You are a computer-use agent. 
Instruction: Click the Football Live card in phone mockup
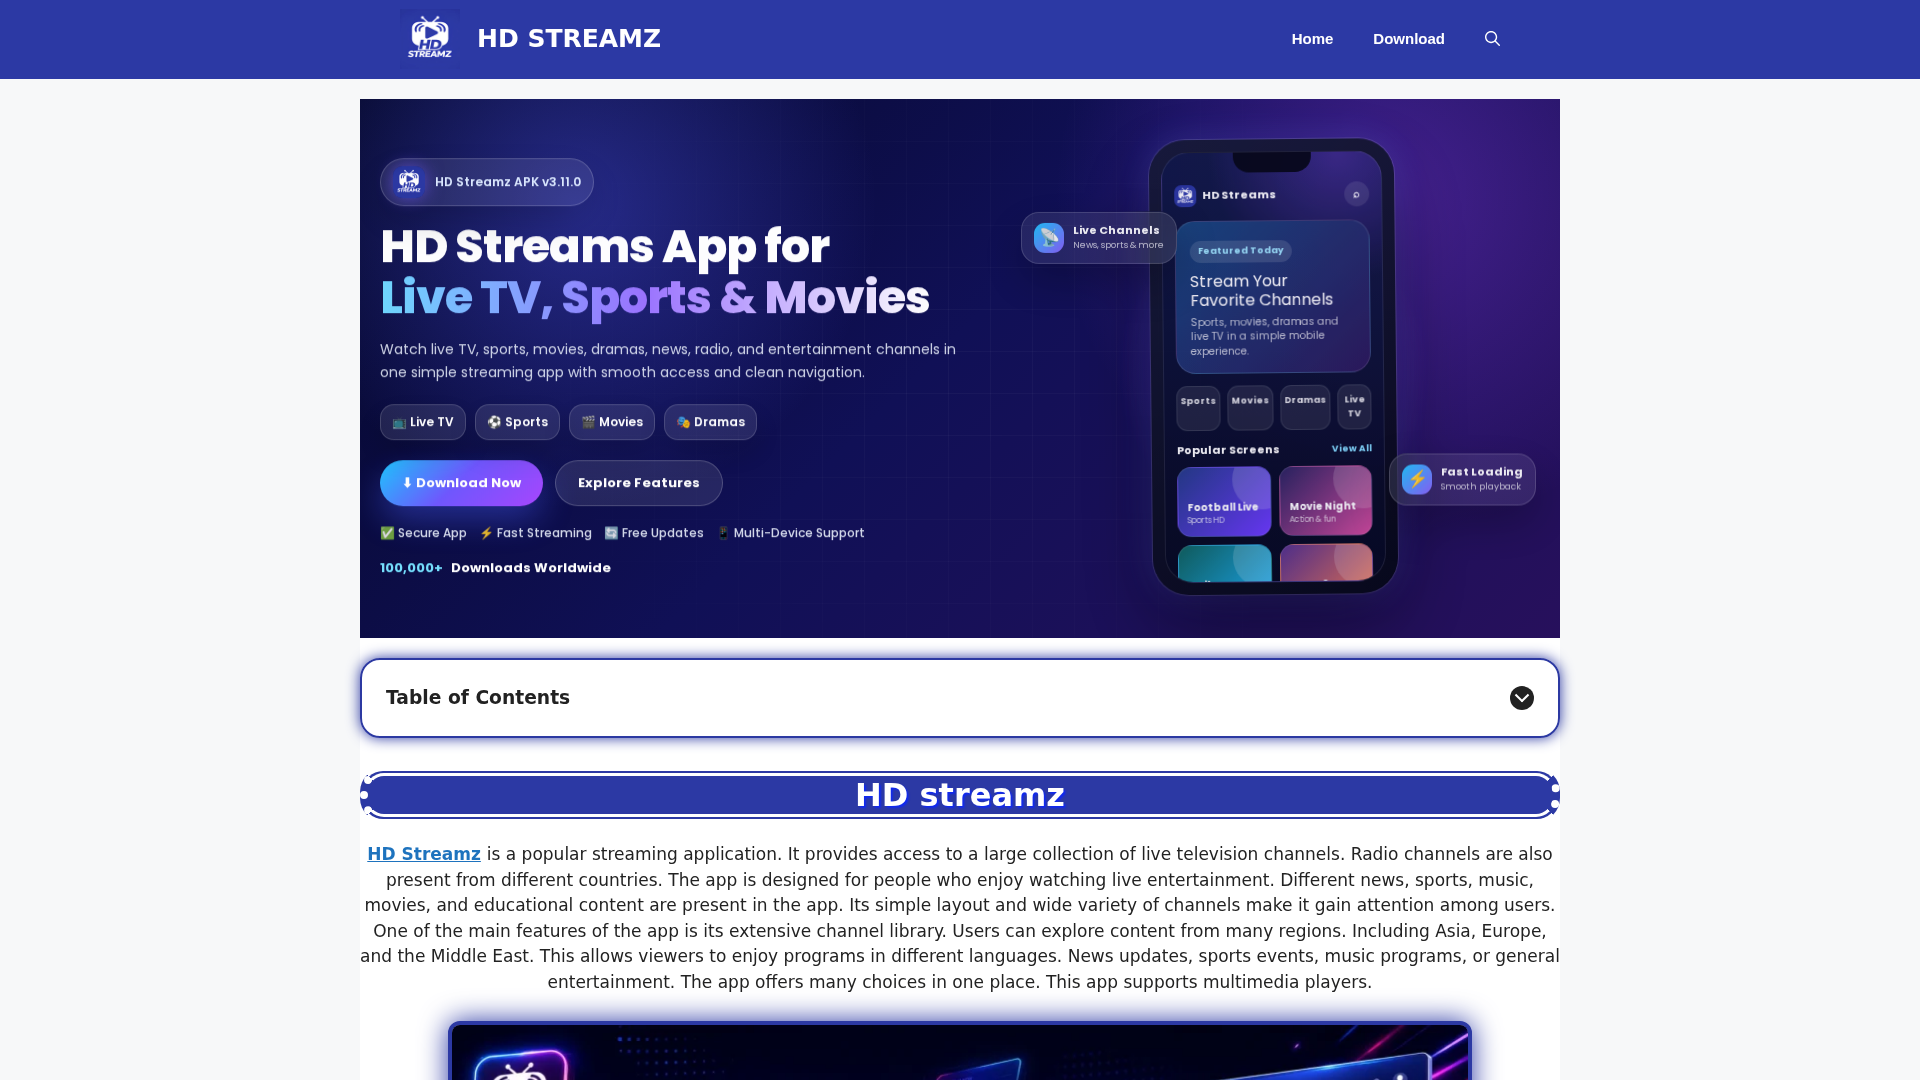coord(1224,502)
